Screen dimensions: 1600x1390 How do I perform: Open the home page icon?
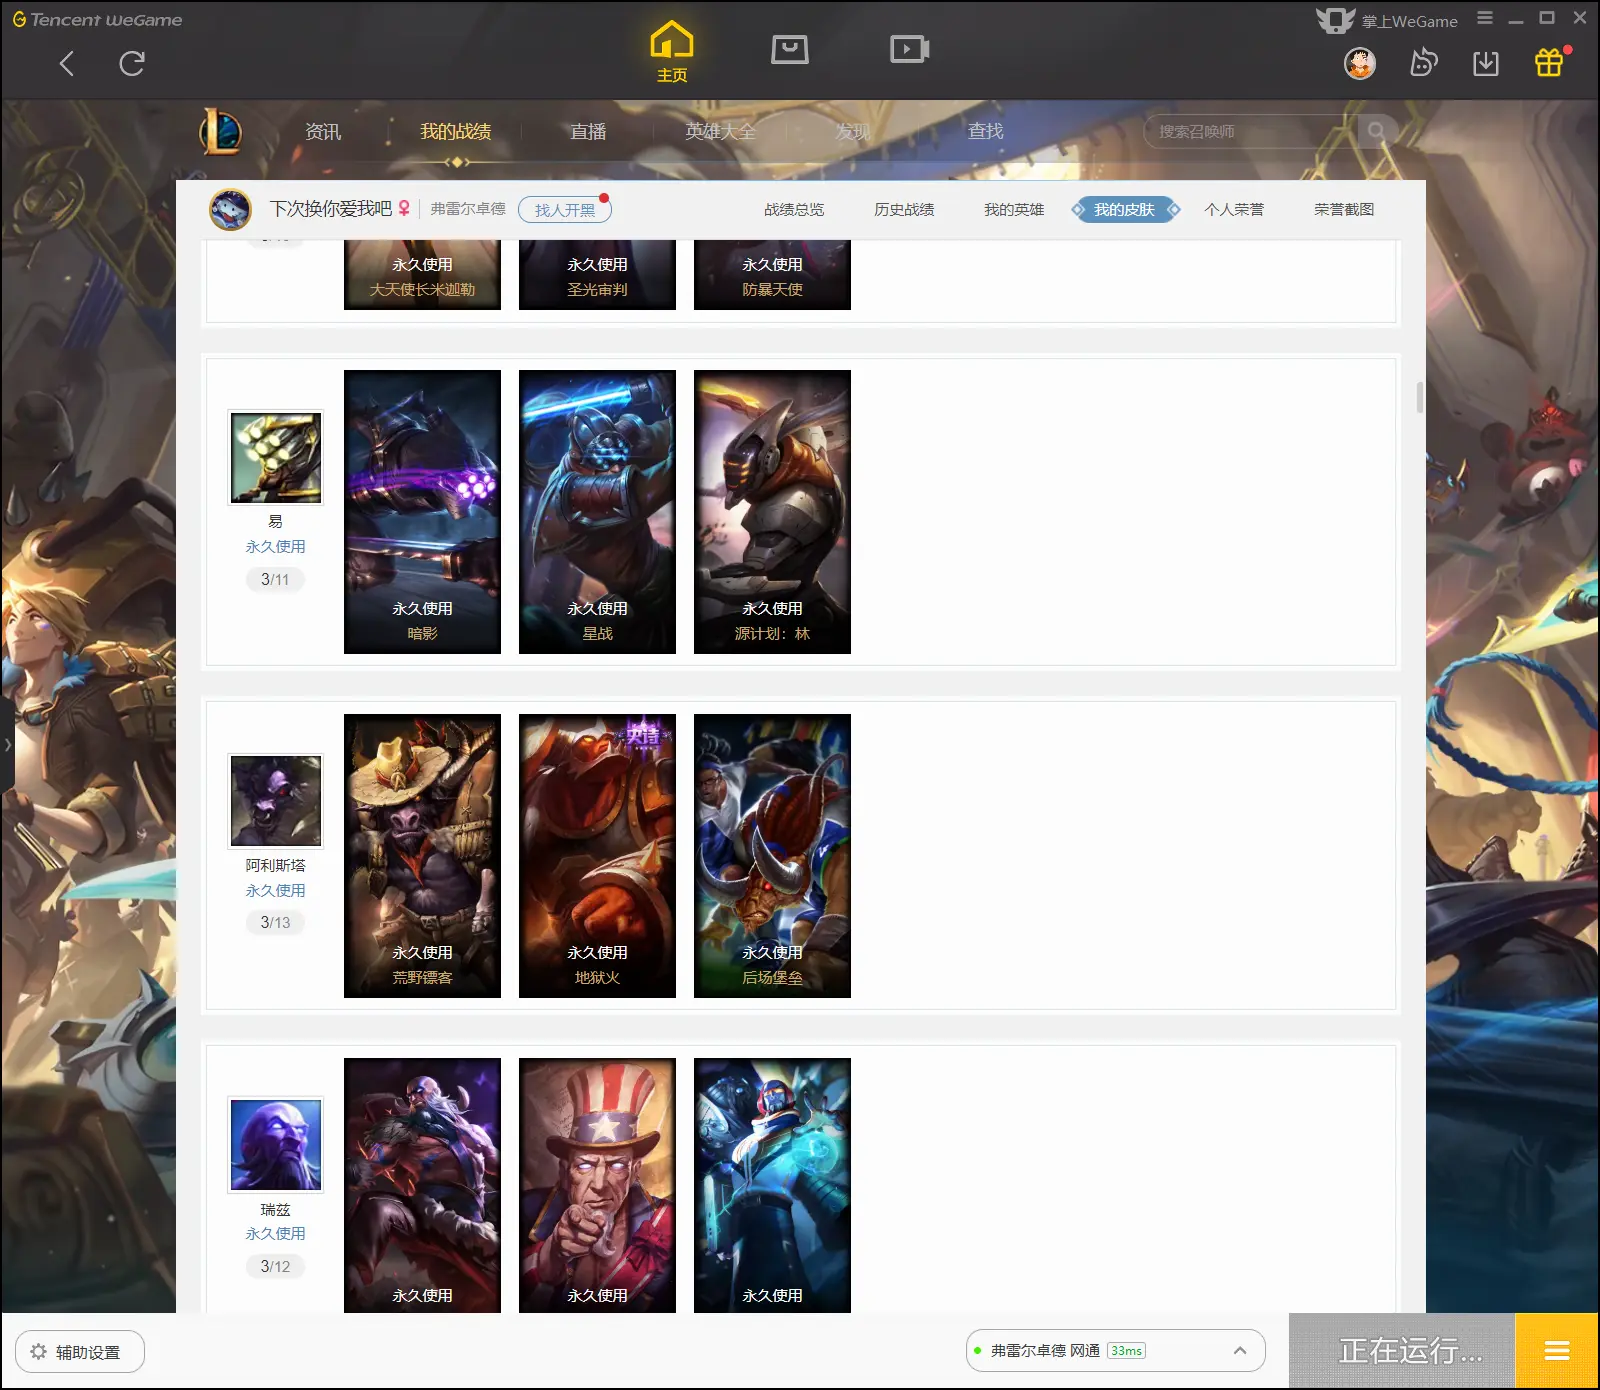point(672,52)
